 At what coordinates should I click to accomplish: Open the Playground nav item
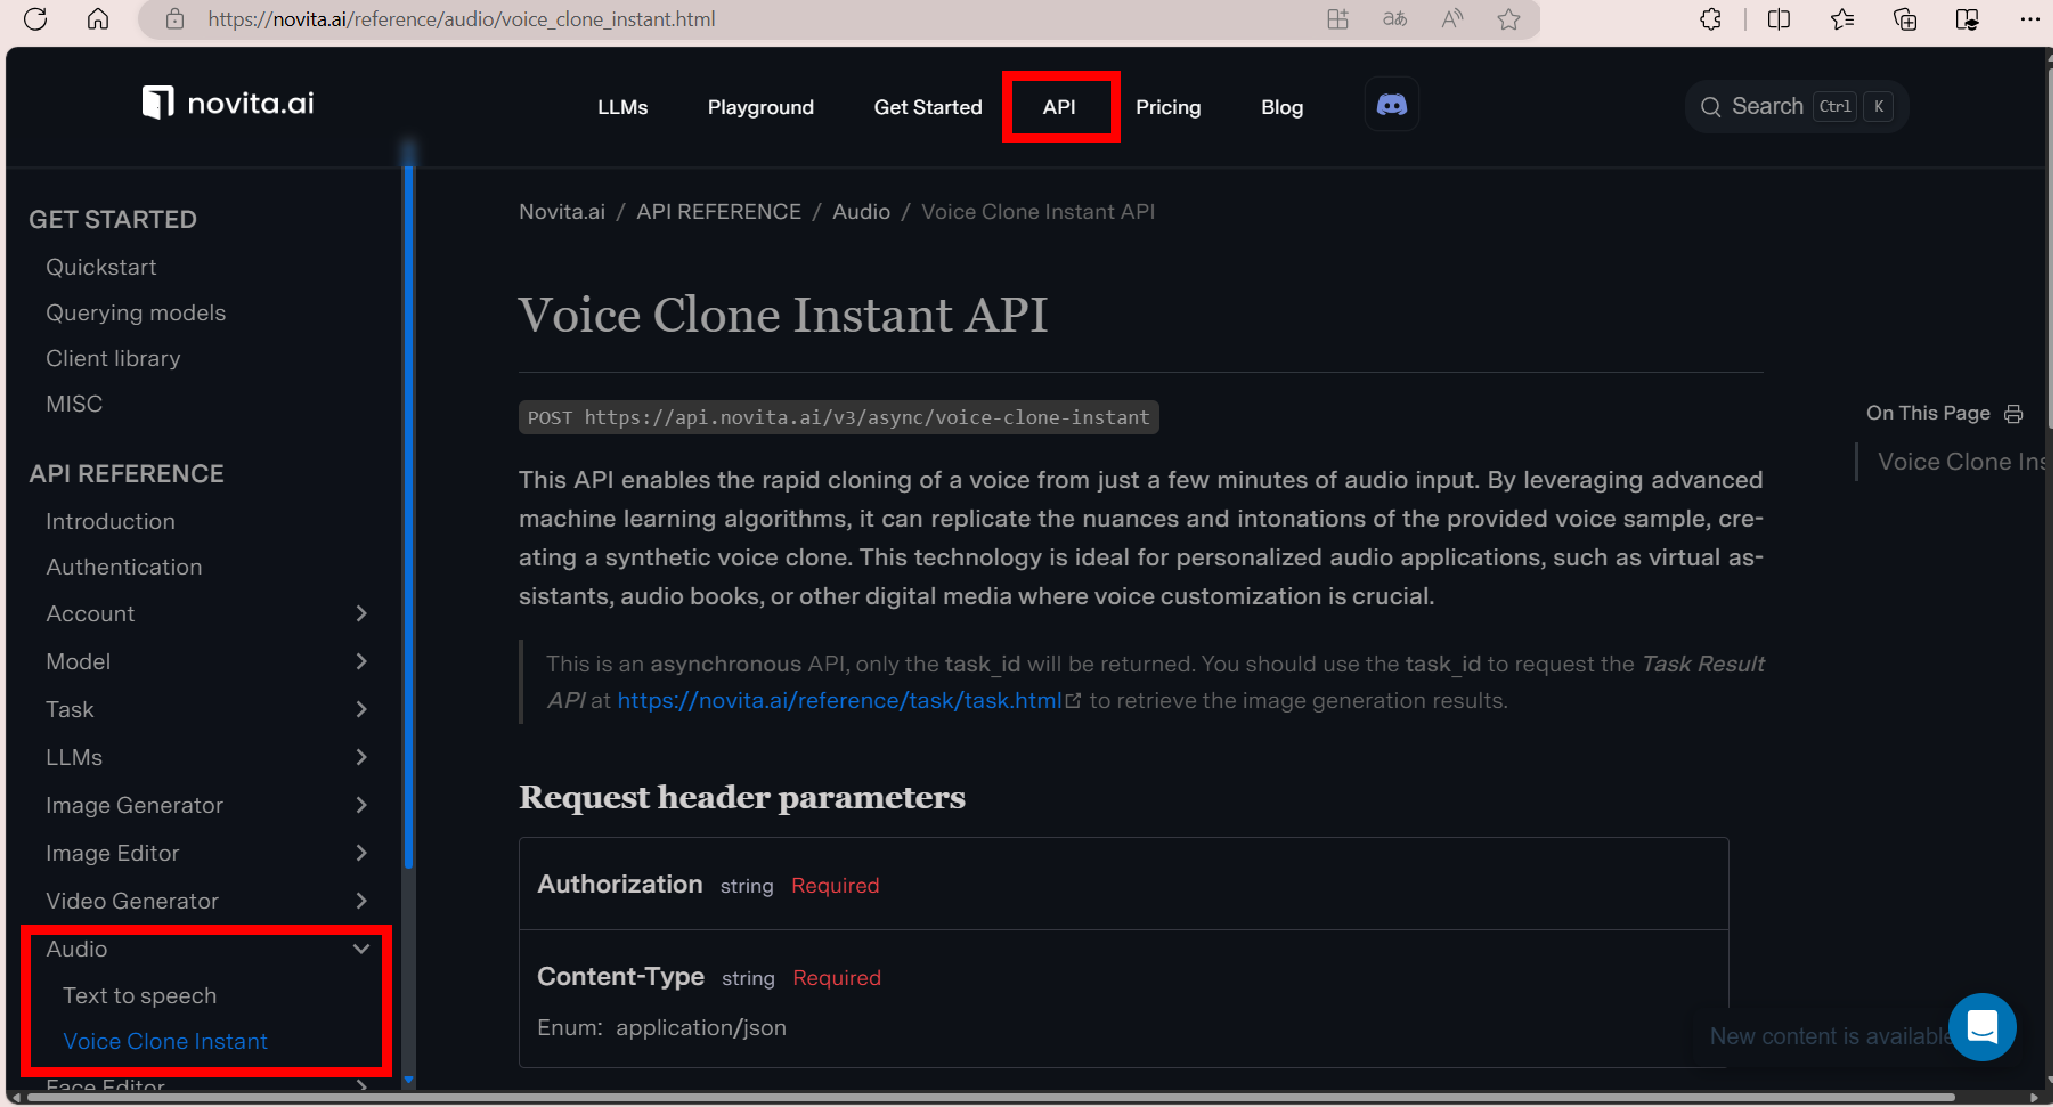point(760,107)
